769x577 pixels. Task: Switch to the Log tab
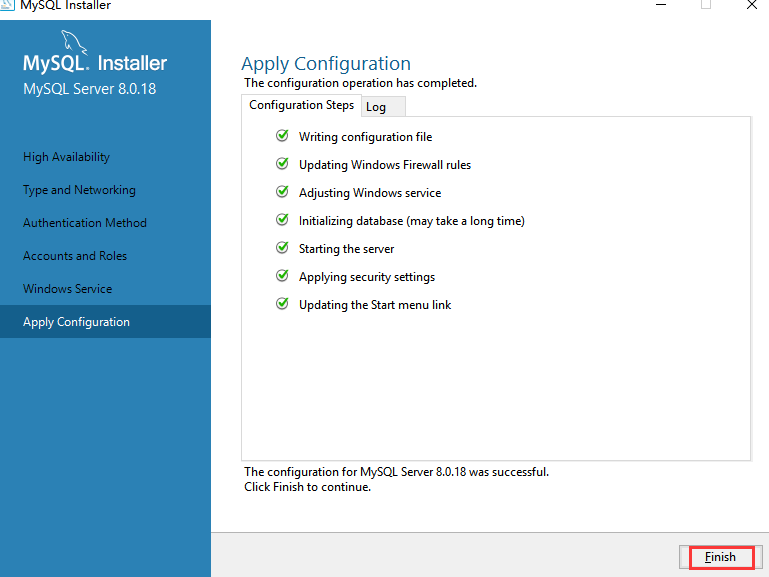[x=384, y=107]
